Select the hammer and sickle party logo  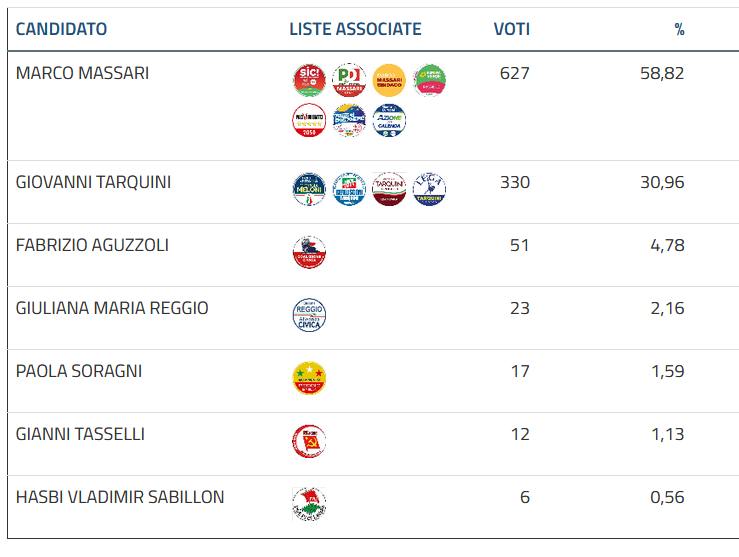point(308,441)
